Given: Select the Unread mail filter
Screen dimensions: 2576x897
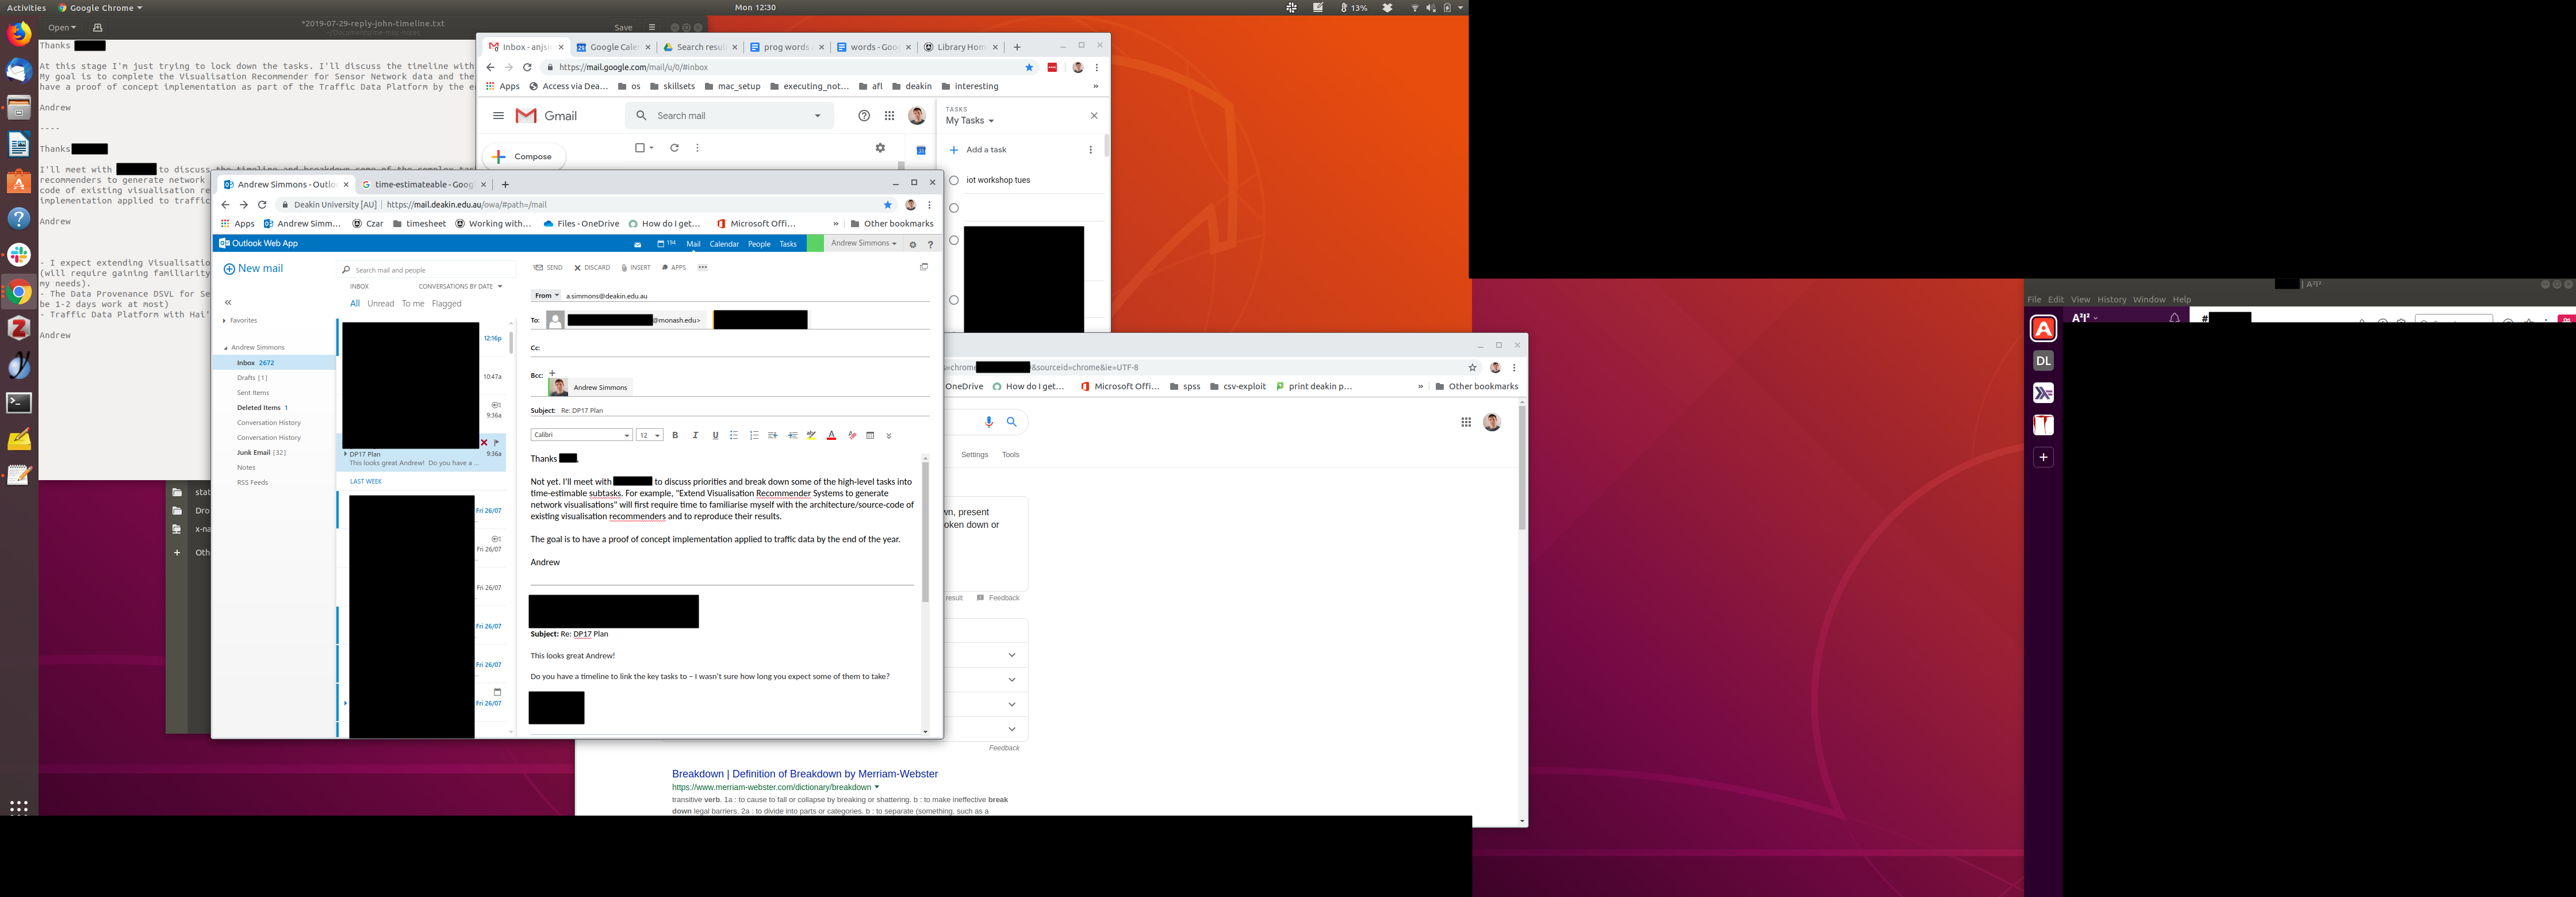Looking at the screenshot, I should coord(380,304).
